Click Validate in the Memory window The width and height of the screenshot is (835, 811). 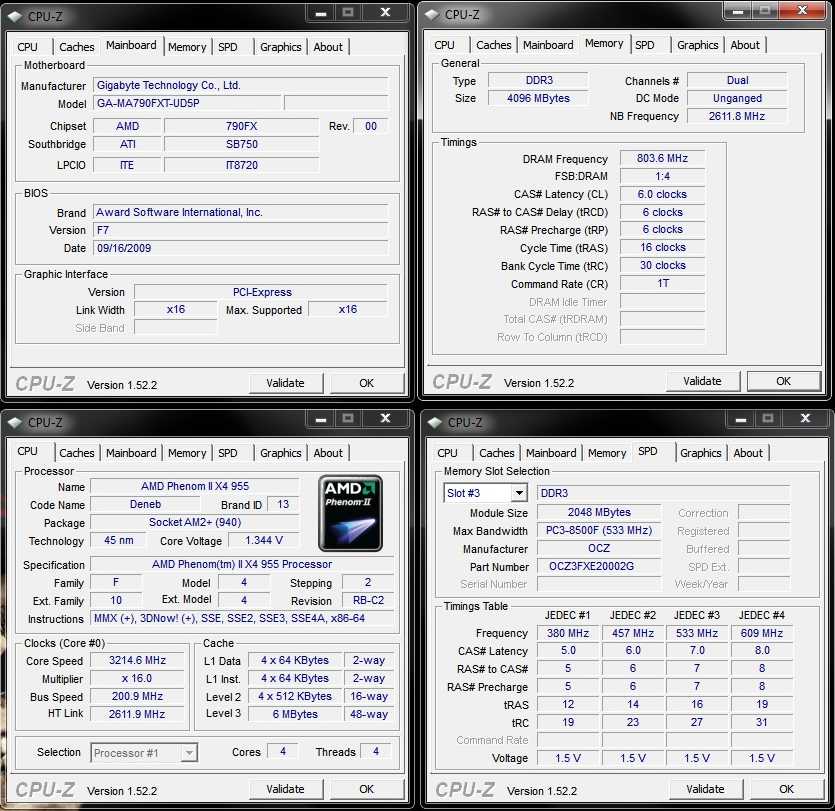click(702, 381)
